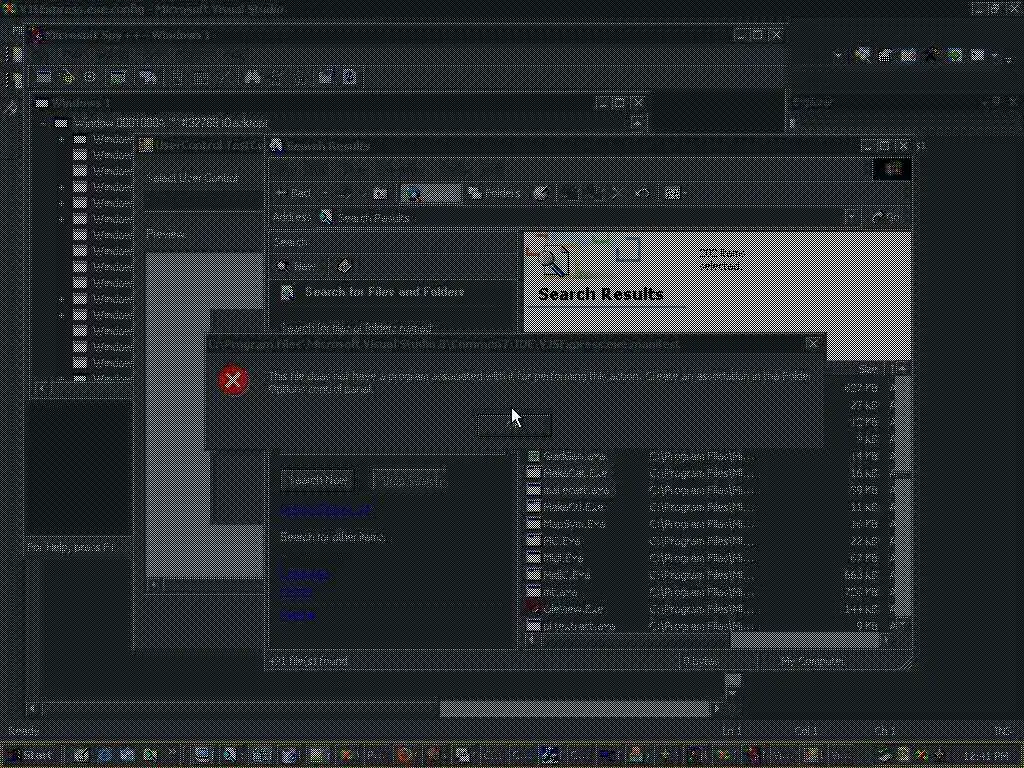Click My Computer in Search Results status bar
The width and height of the screenshot is (1024, 768).
pos(812,662)
